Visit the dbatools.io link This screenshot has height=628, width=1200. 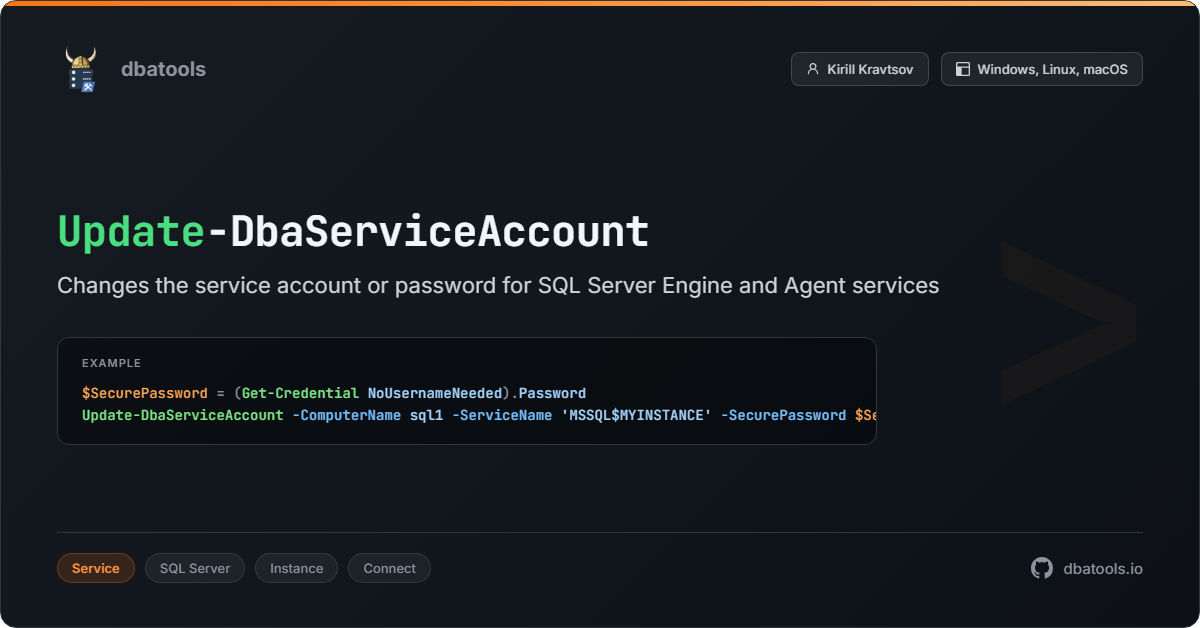coord(1102,568)
